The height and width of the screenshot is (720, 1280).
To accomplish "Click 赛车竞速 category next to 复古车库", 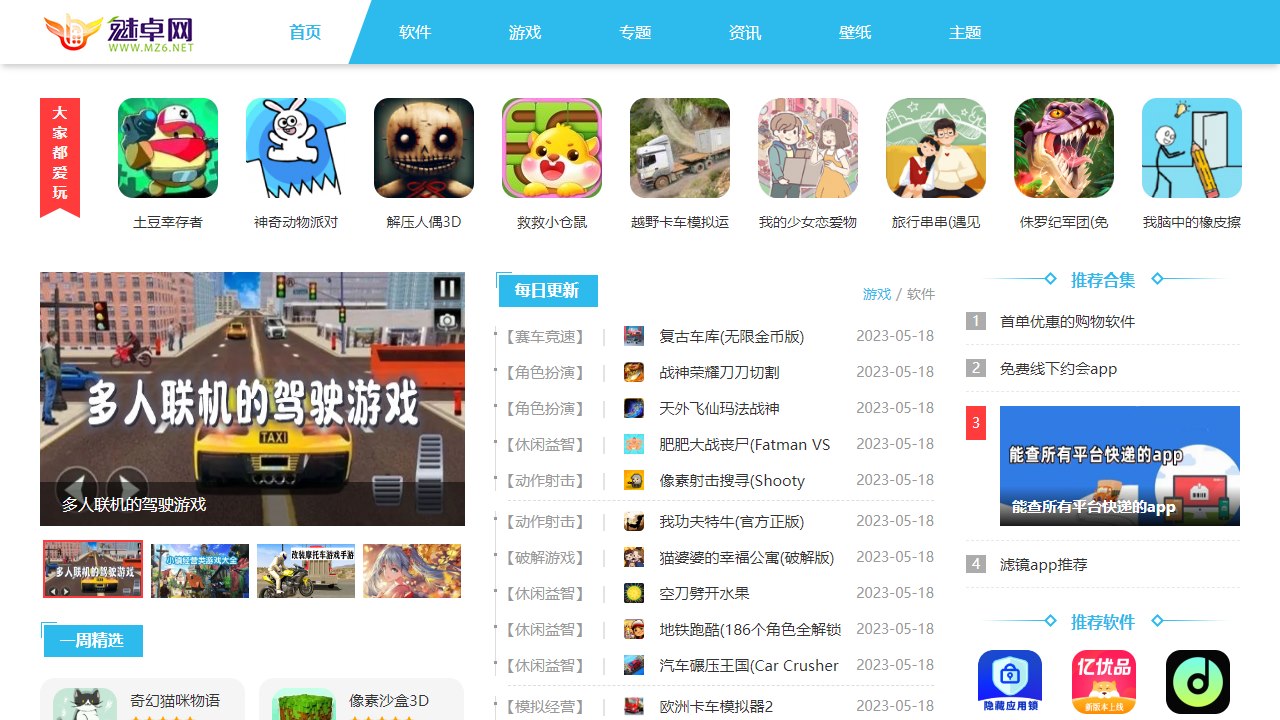I will pos(544,337).
